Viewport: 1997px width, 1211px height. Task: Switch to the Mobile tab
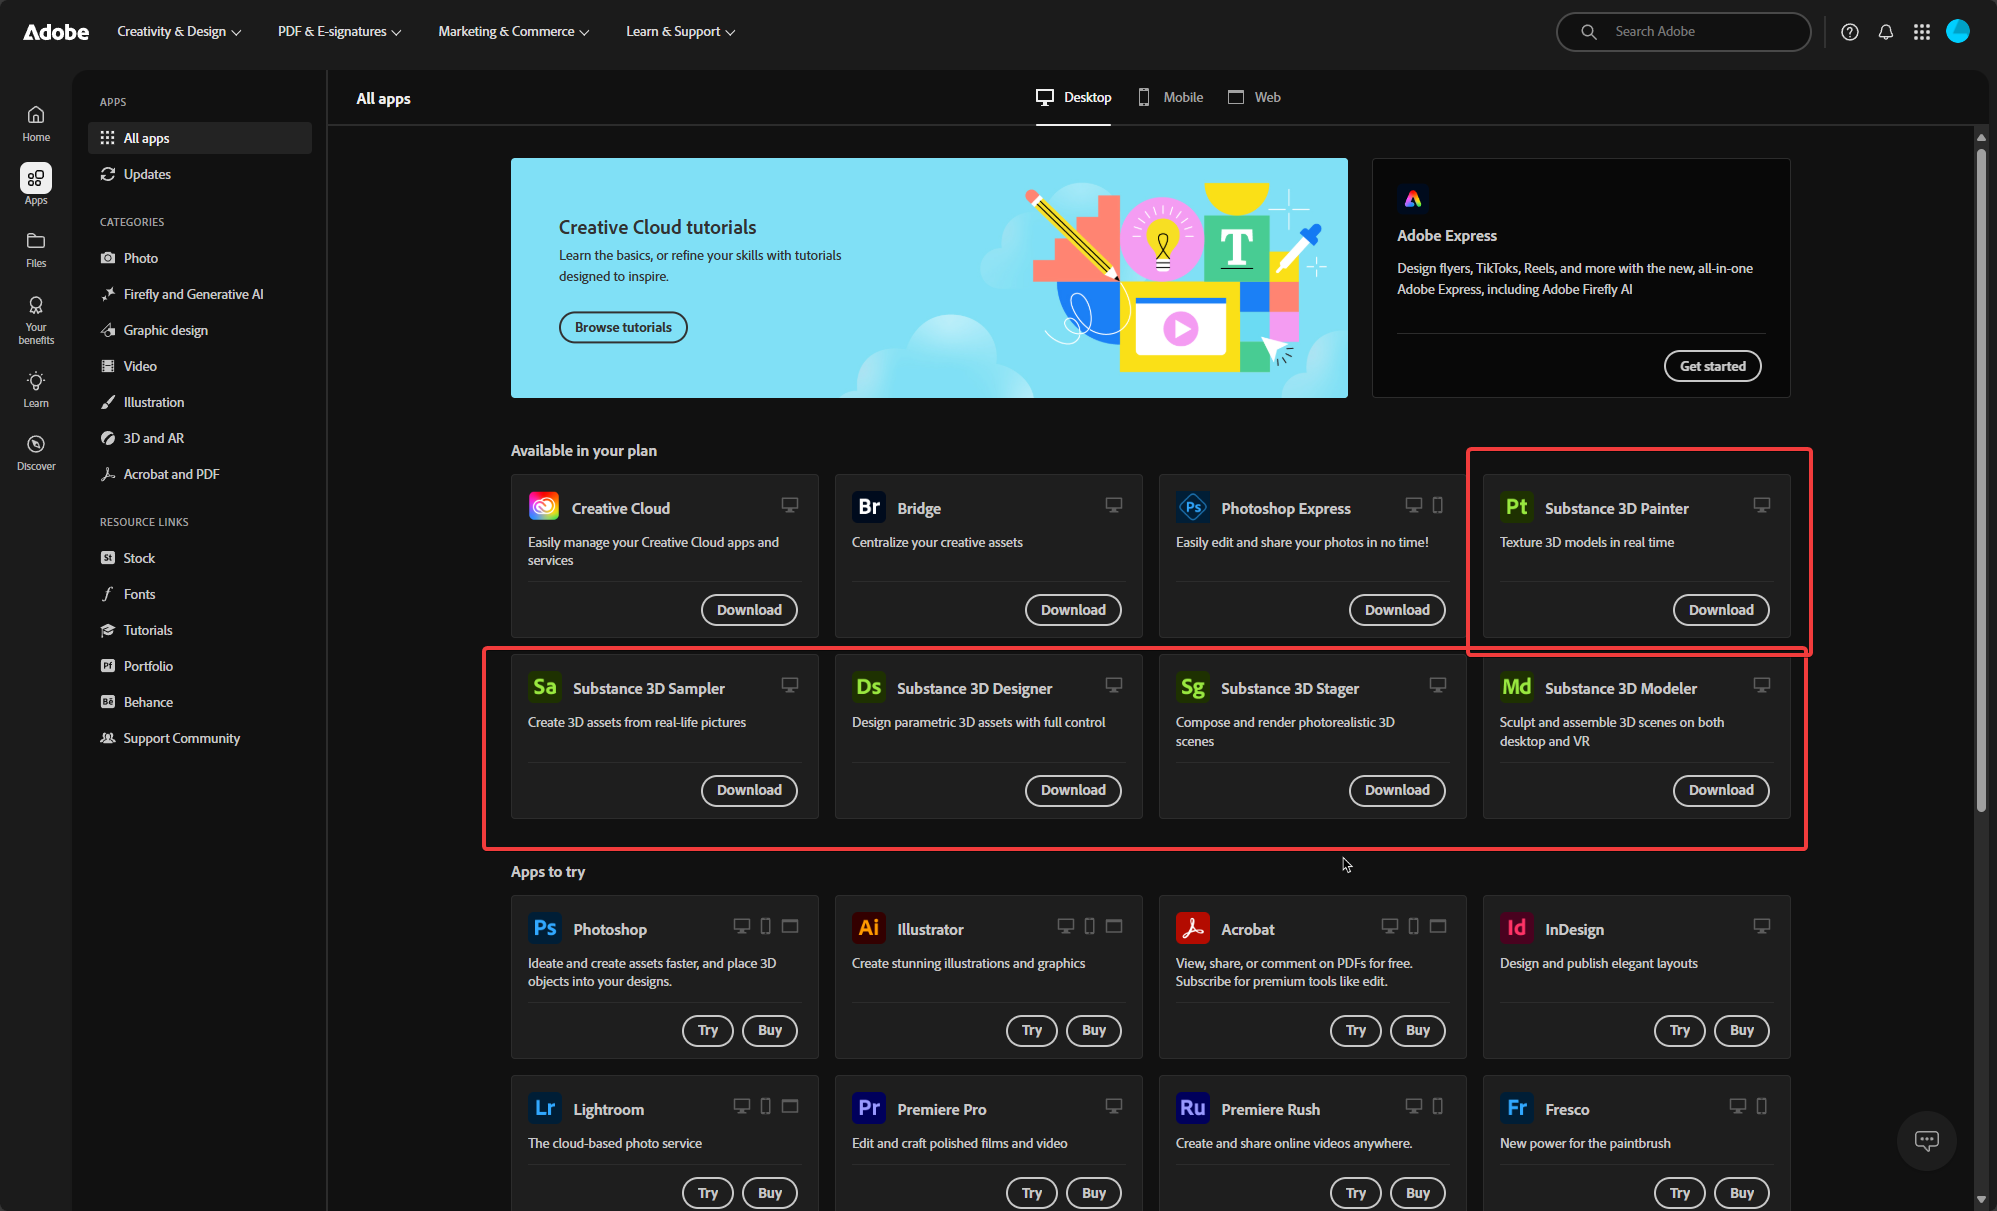click(x=1171, y=97)
